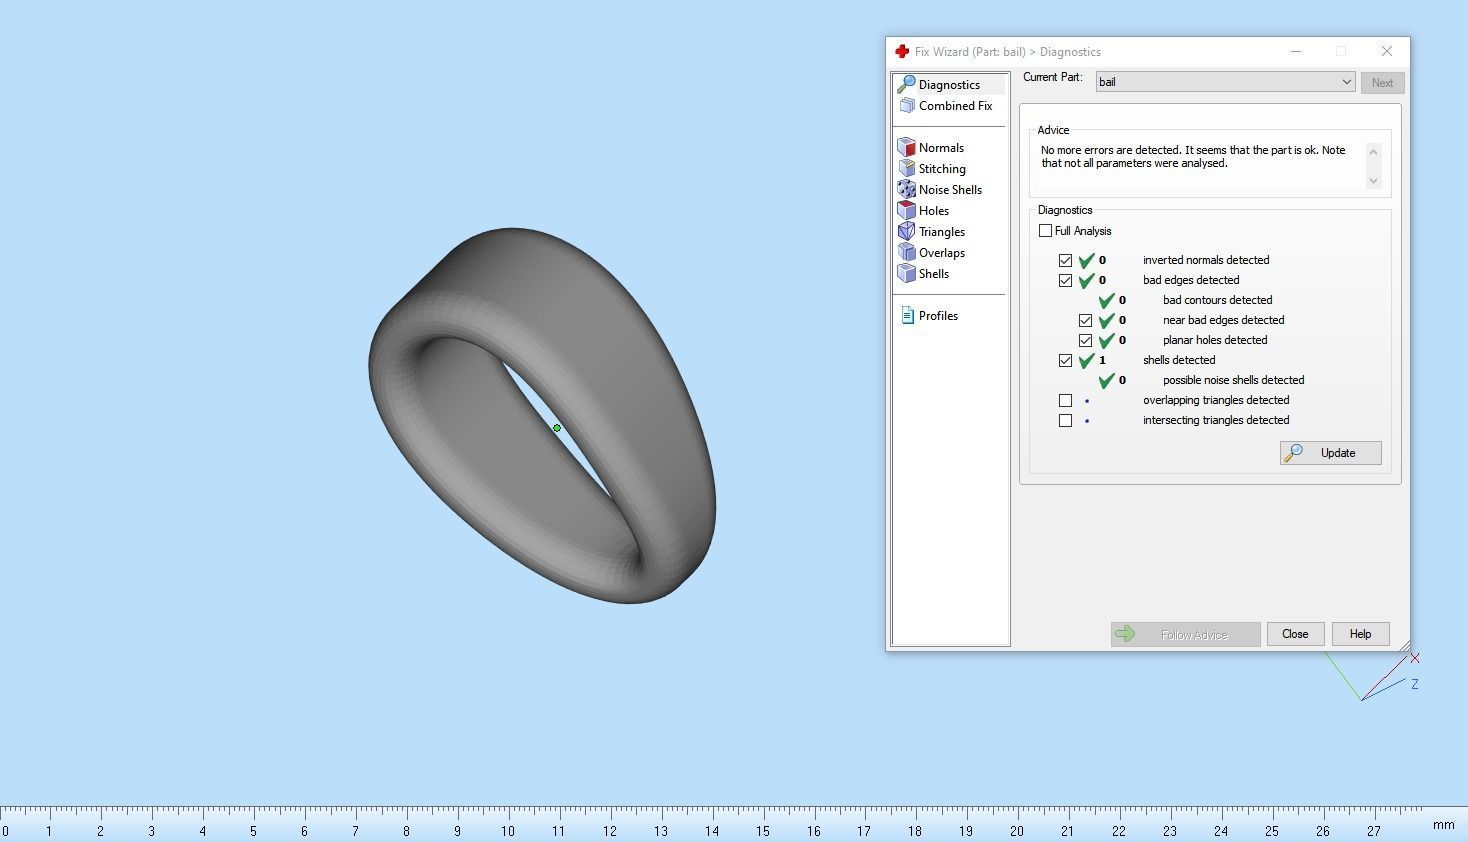1468x842 pixels.
Task: Click the Close button
Action: pyautogui.click(x=1295, y=634)
